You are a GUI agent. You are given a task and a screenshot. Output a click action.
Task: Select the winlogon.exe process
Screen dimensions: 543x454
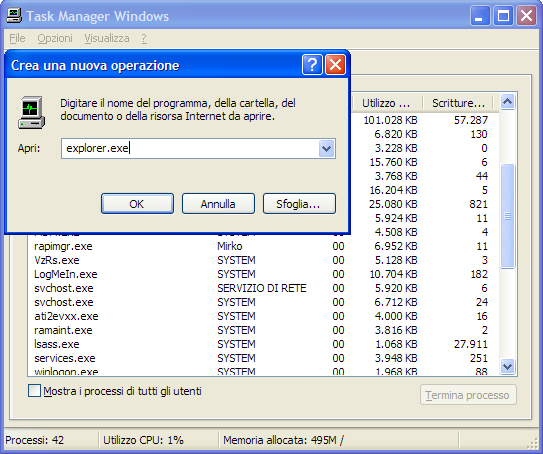262,371
